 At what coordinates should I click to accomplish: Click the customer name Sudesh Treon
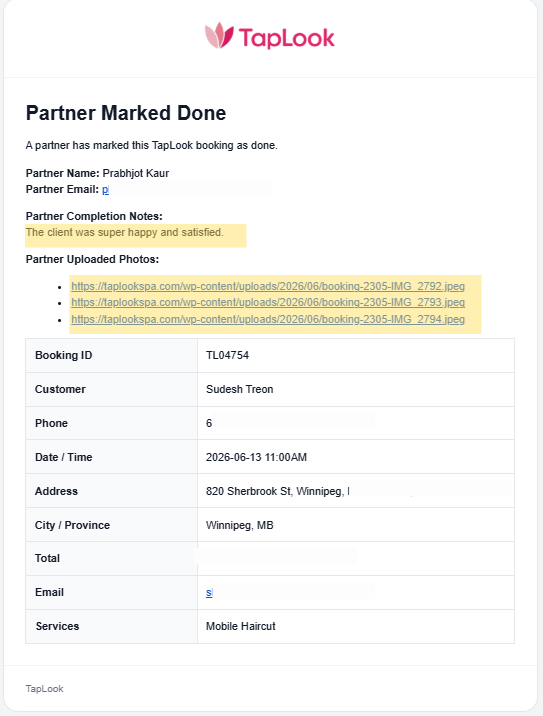(x=240, y=389)
